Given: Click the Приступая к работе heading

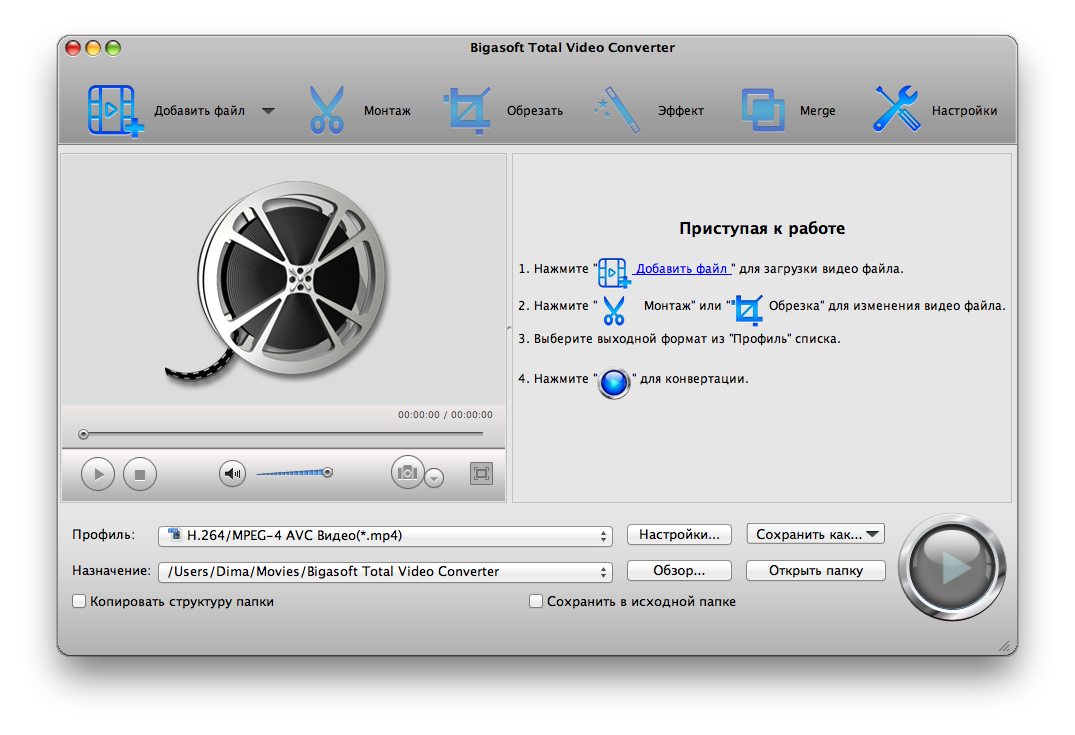Looking at the screenshot, I should (x=762, y=228).
